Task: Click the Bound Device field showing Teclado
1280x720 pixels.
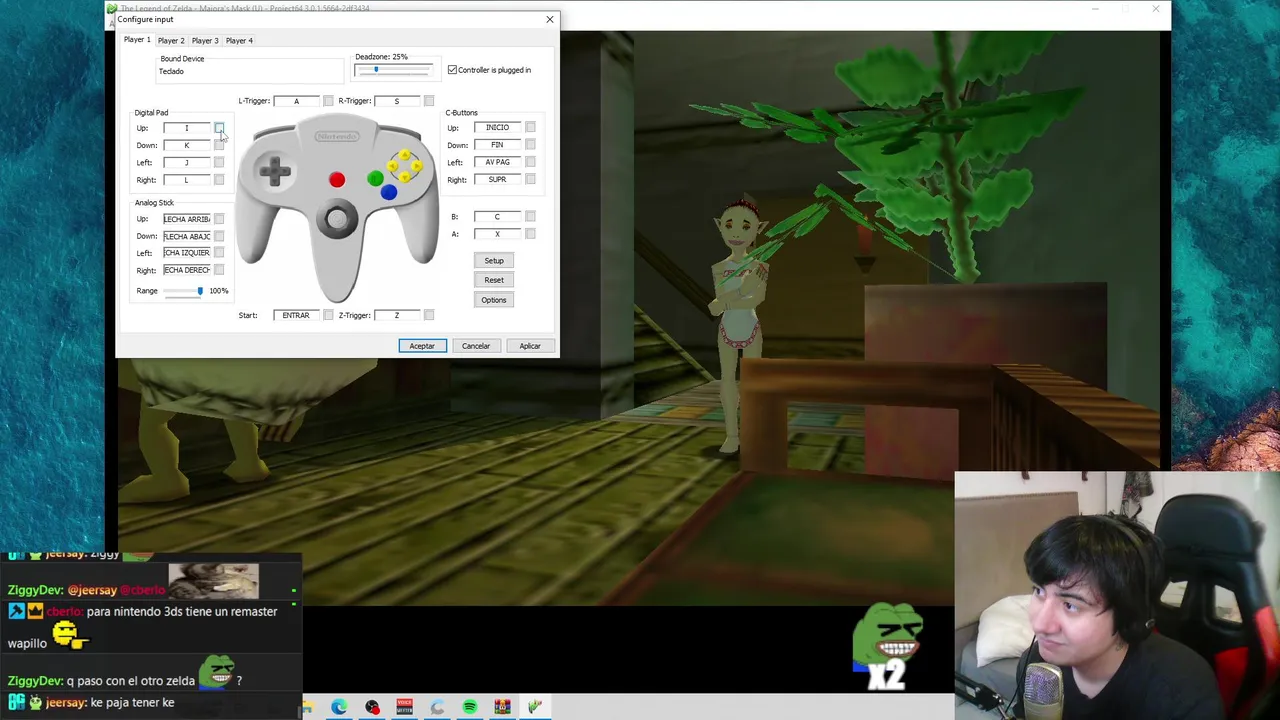Action: [x=250, y=71]
